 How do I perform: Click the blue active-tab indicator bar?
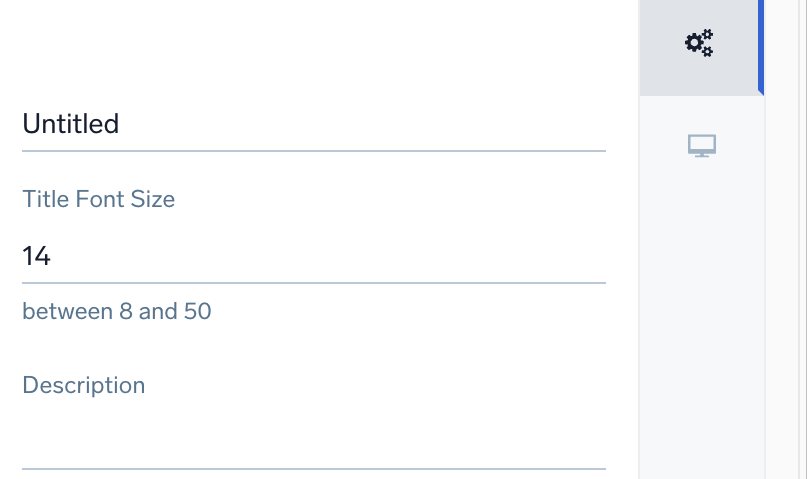coord(761,45)
